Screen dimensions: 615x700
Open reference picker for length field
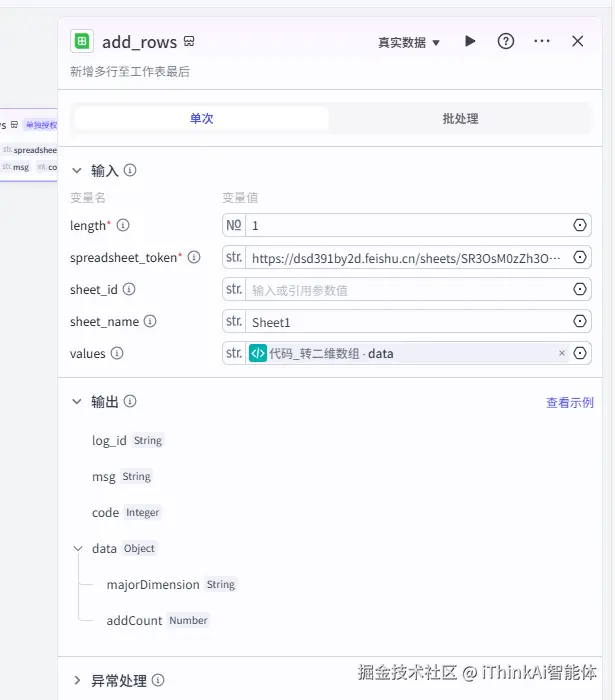click(579, 225)
